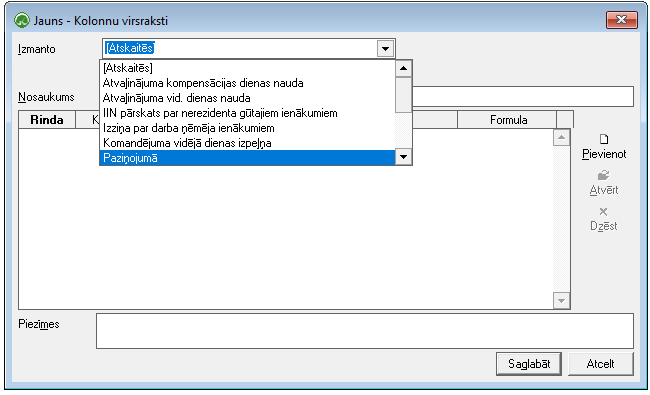Click the Pievienot button label
This screenshot has height=395, width=650.
pyautogui.click(x=604, y=154)
